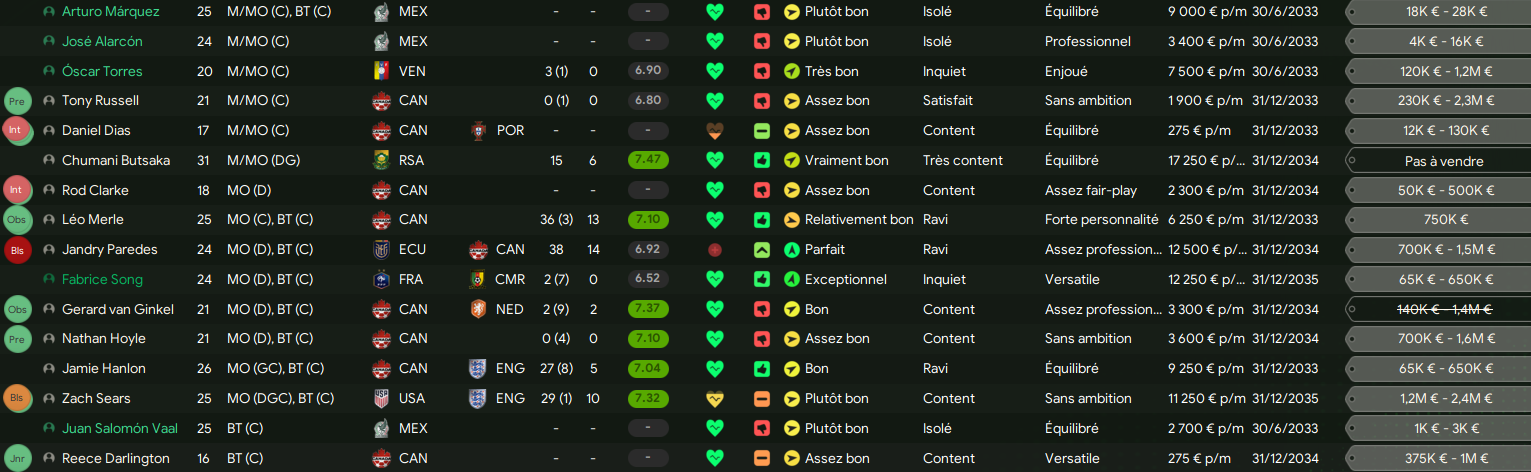Click the green heart icon in Chumani Butsaka row
The height and width of the screenshot is (472, 1531).
tap(714, 160)
